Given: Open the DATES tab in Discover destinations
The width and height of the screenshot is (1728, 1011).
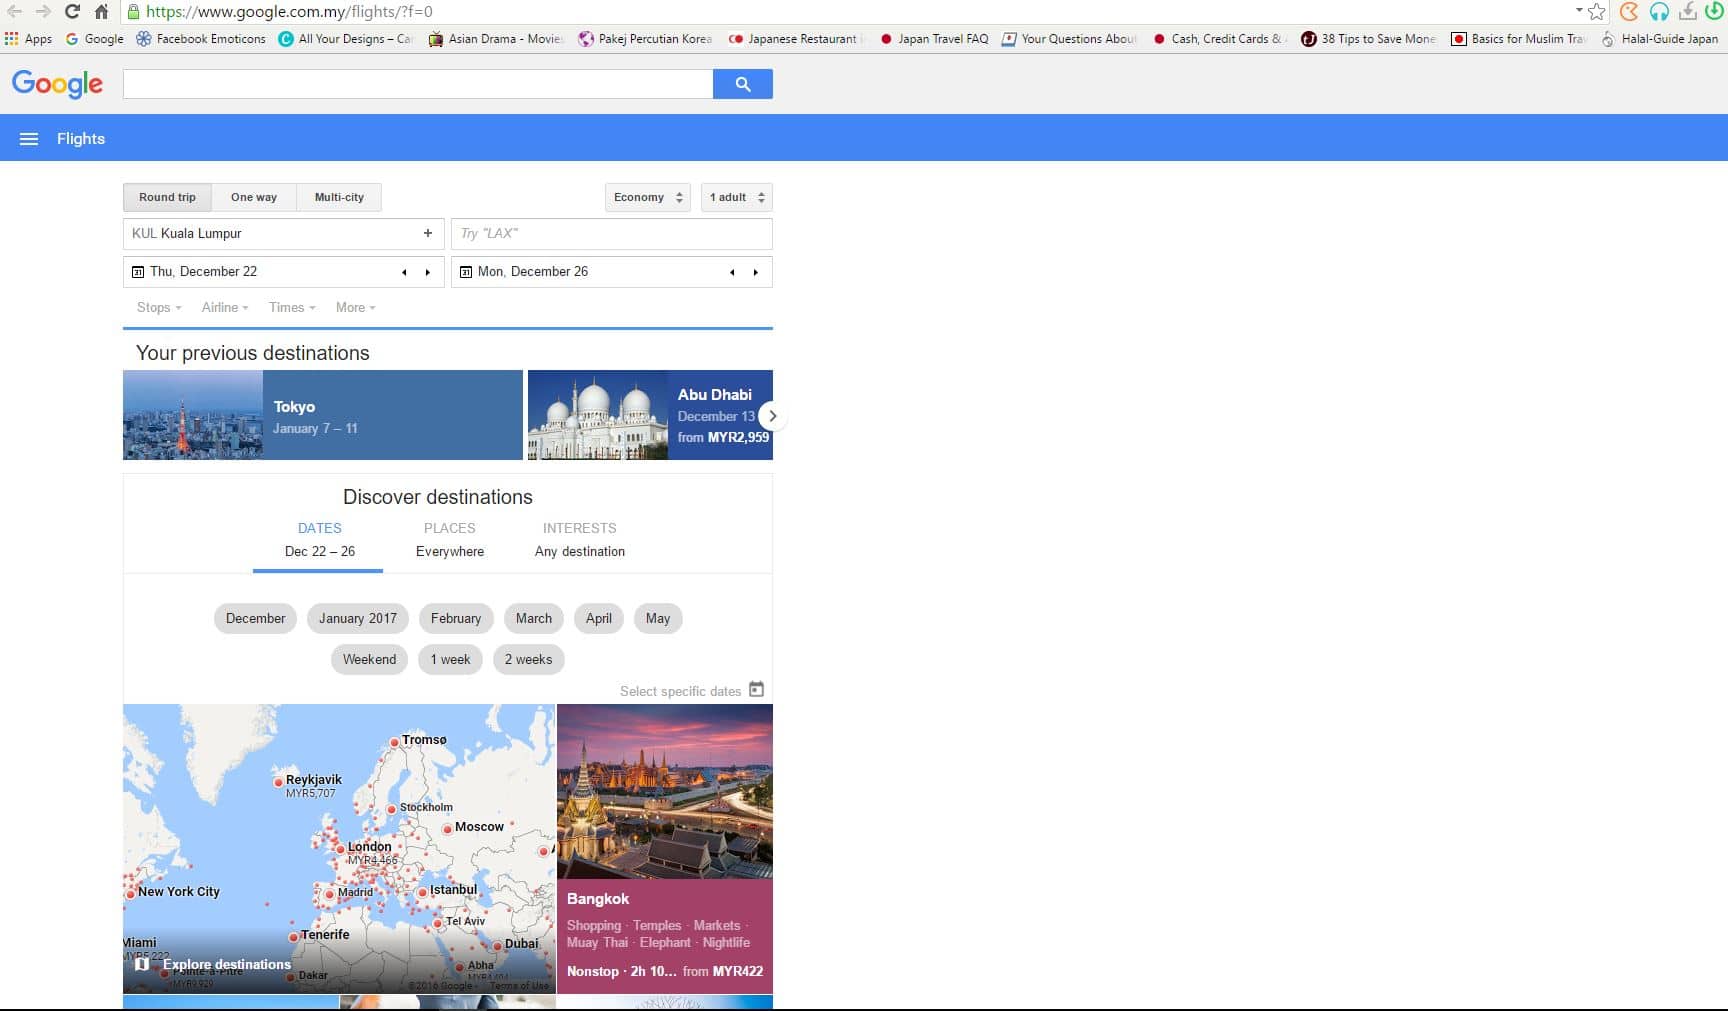Looking at the screenshot, I should click(319, 540).
